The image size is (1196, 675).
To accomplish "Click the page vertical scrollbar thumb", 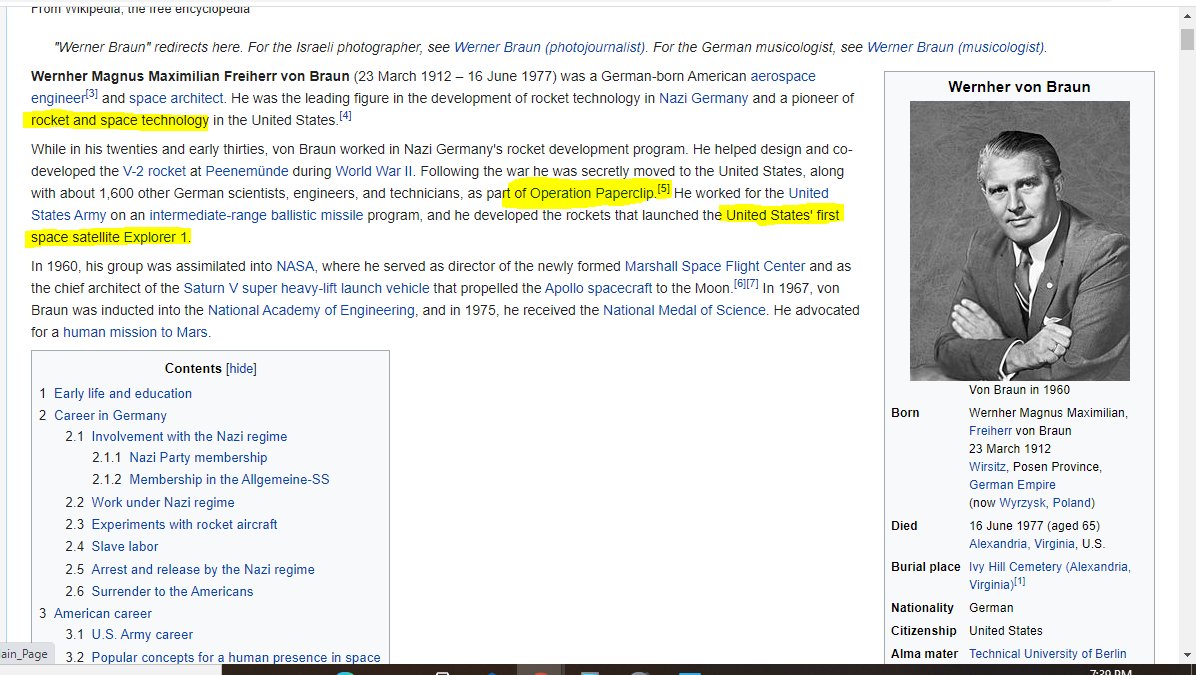I will point(1187,39).
